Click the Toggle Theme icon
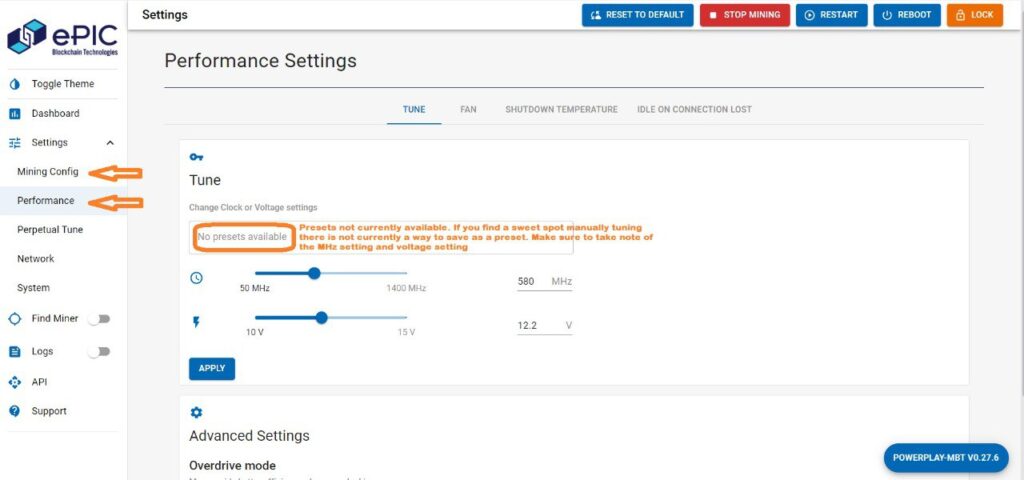The height and width of the screenshot is (480, 1024). click(x=15, y=84)
